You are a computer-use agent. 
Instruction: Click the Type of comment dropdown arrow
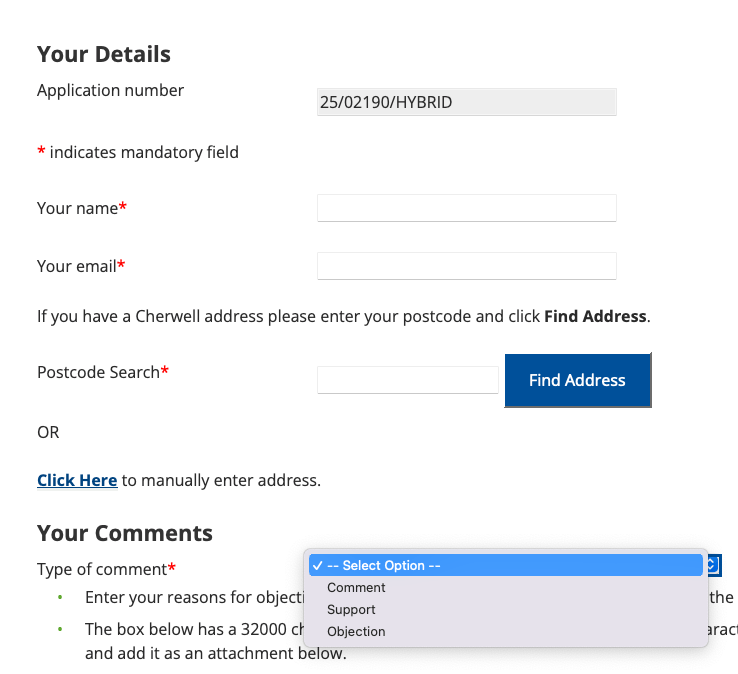[x=713, y=565]
